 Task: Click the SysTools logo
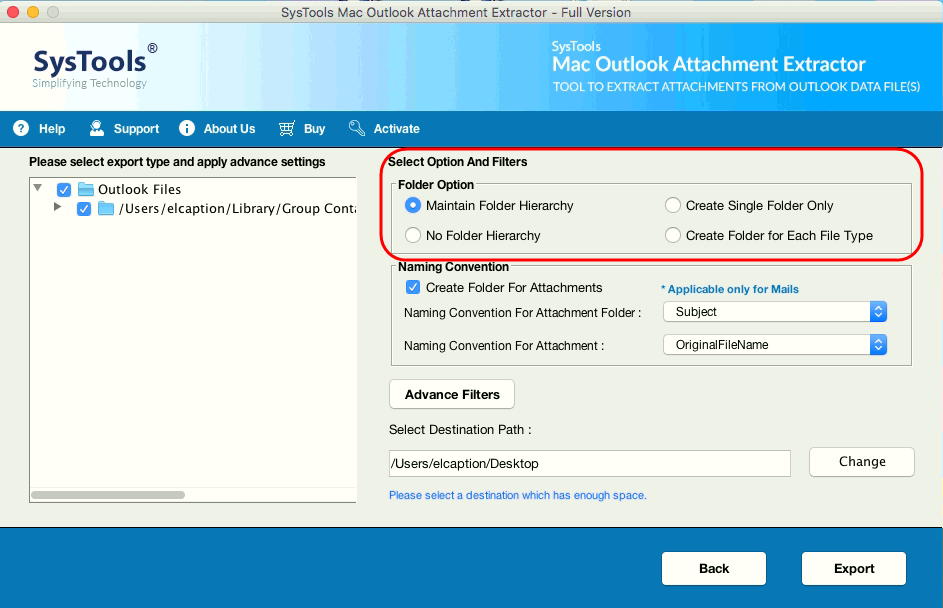95,66
